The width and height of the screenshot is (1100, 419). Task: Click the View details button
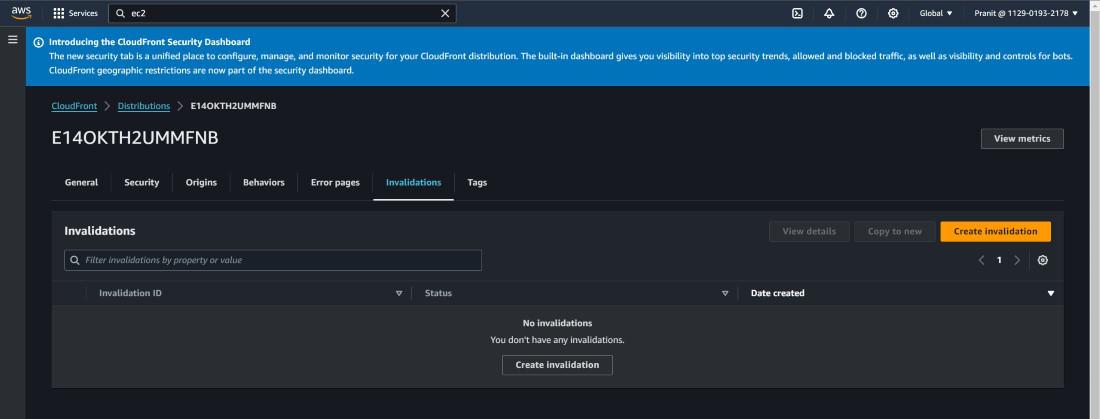(809, 232)
